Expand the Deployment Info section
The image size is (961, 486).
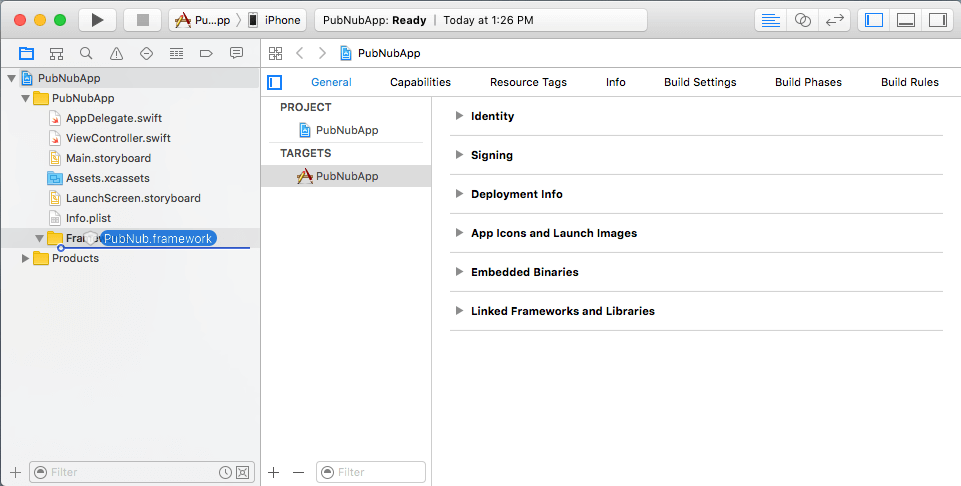coord(459,194)
